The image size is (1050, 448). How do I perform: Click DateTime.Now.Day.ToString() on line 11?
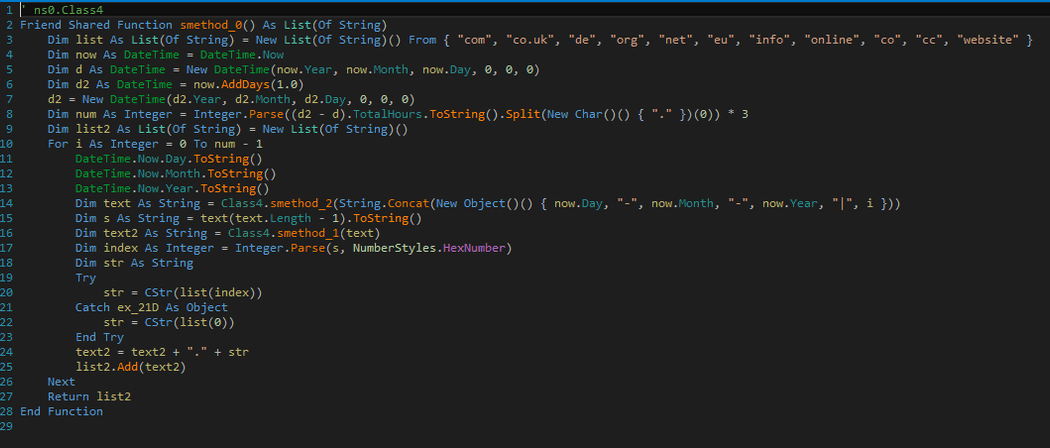click(x=169, y=159)
